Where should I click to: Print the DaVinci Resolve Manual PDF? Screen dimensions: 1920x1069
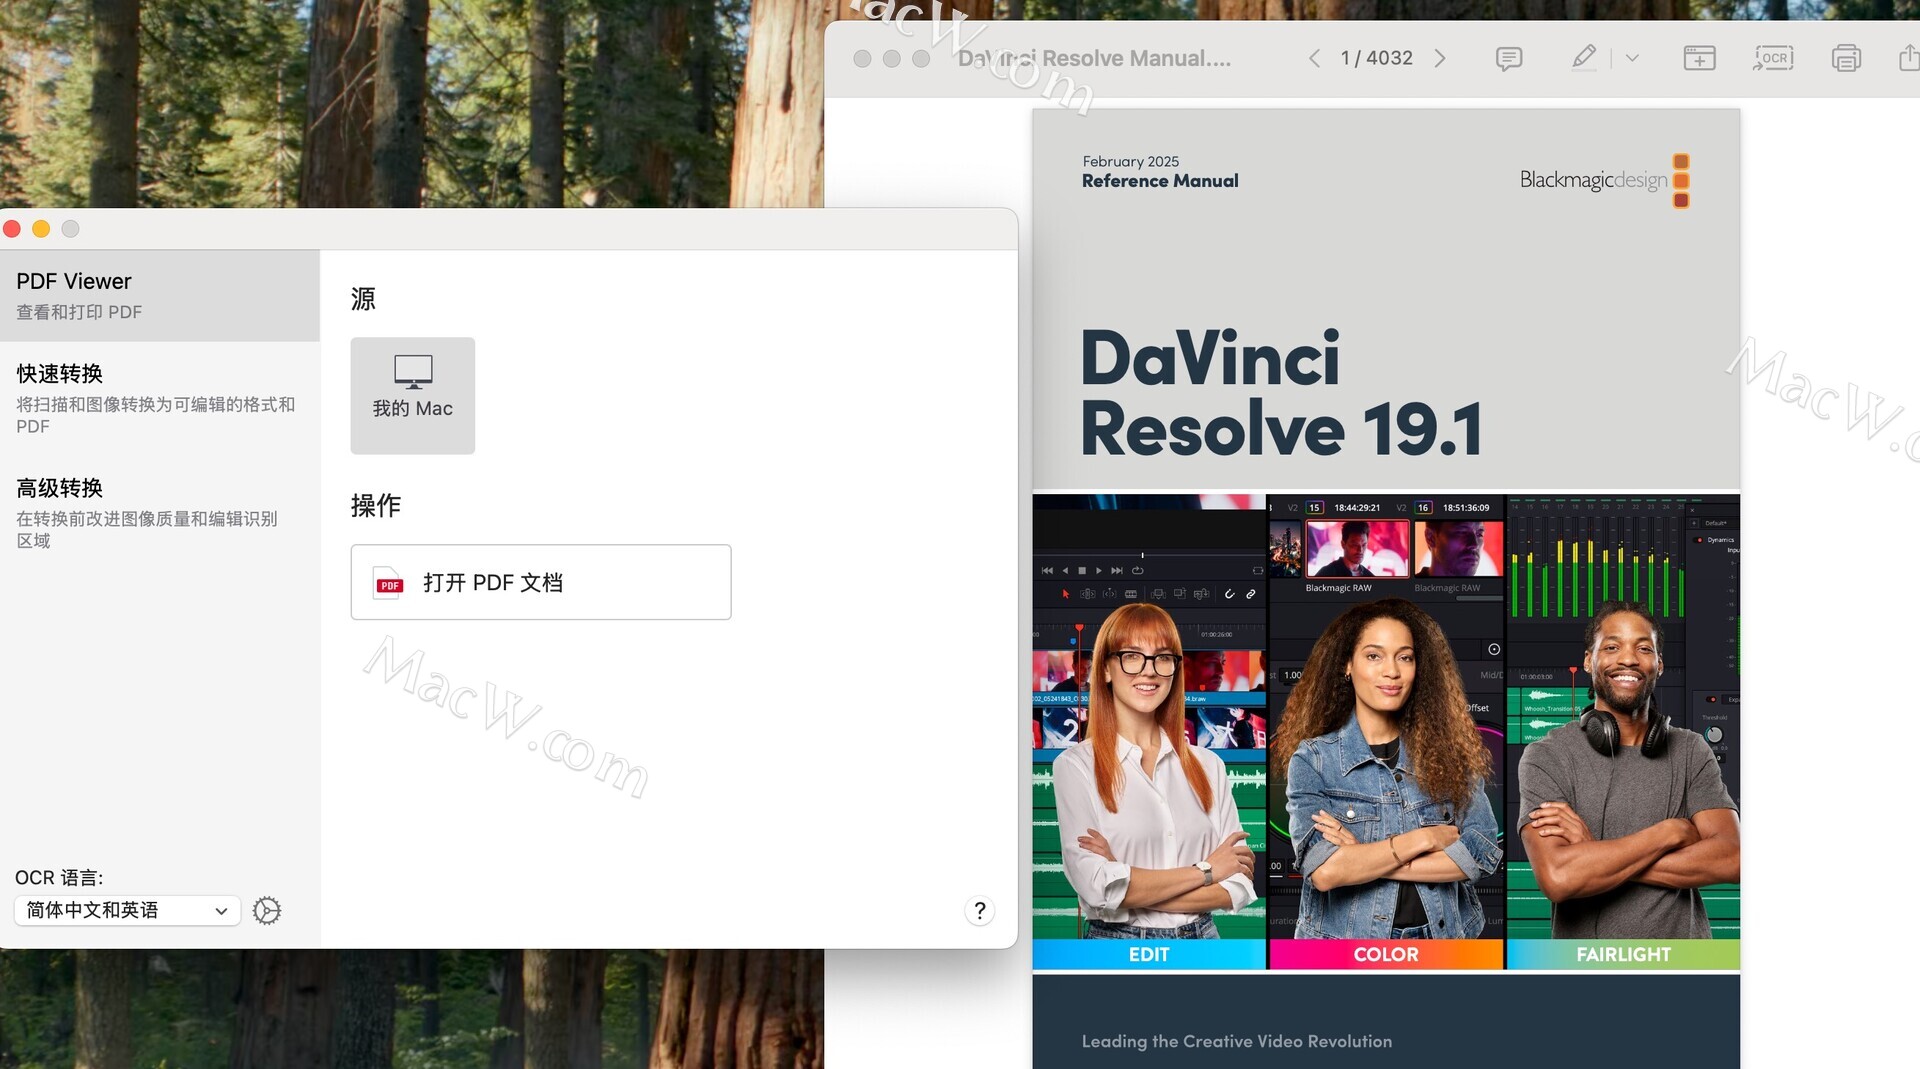tap(1846, 58)
